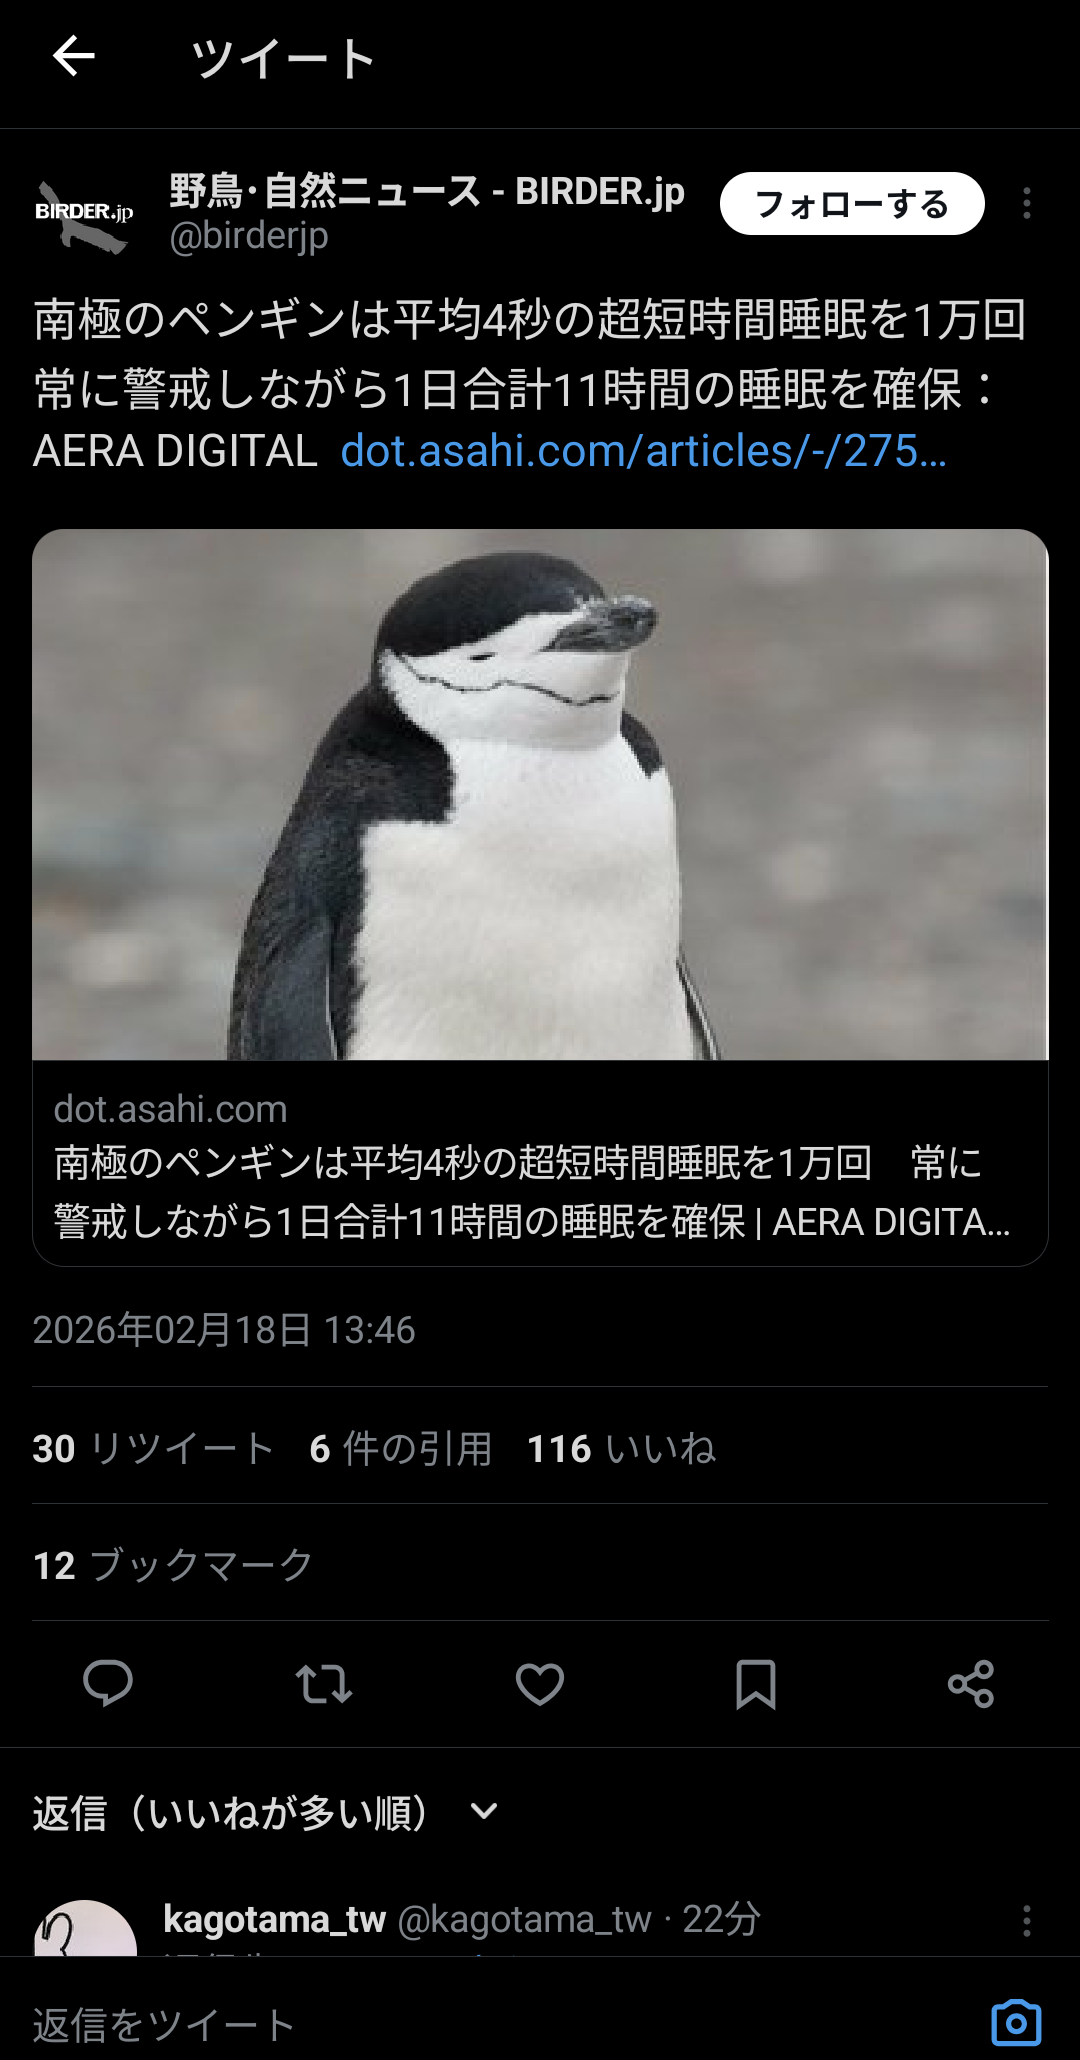Image resolution: width=1080 pixels, height=2060 pixels.
Task: Tap the reply speech bubble icon
Action: click(x=107, y=1683)
